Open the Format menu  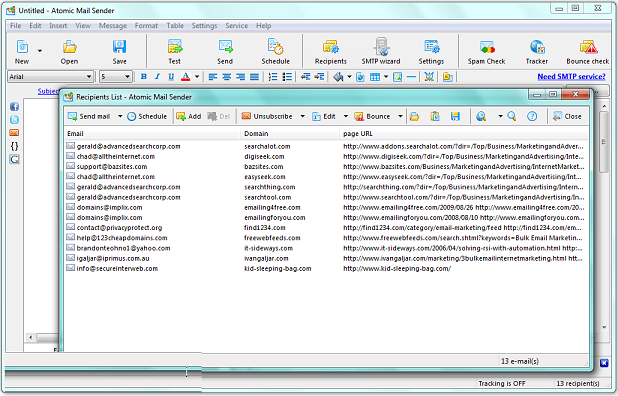point(146,26)
